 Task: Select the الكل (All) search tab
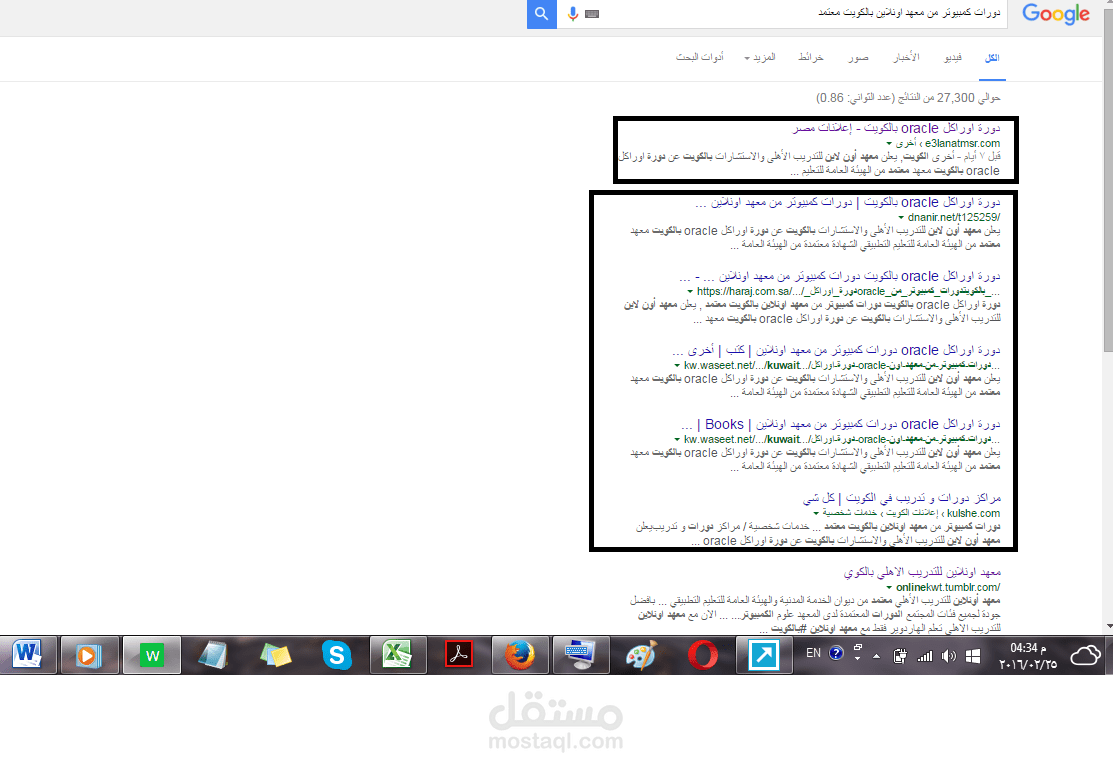992,58
